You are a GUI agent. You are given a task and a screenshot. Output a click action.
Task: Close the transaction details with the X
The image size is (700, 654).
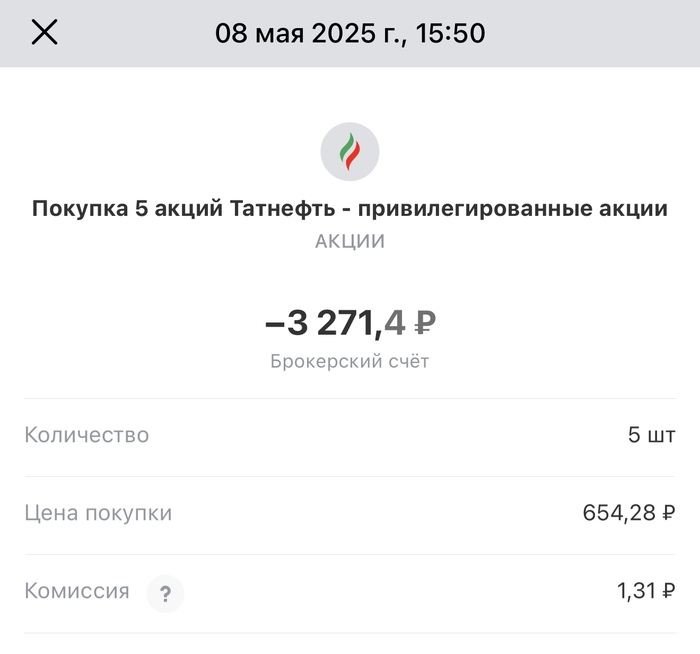(45, 33)
